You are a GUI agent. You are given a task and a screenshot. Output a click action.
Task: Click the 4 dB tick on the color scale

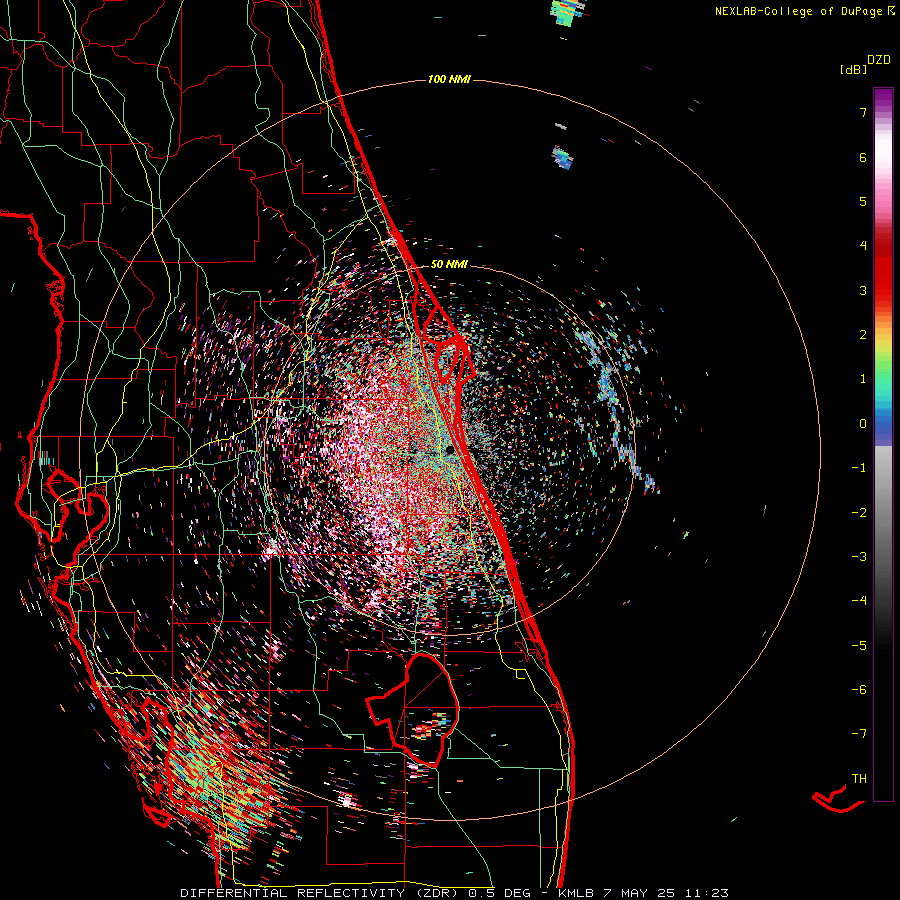863,246
